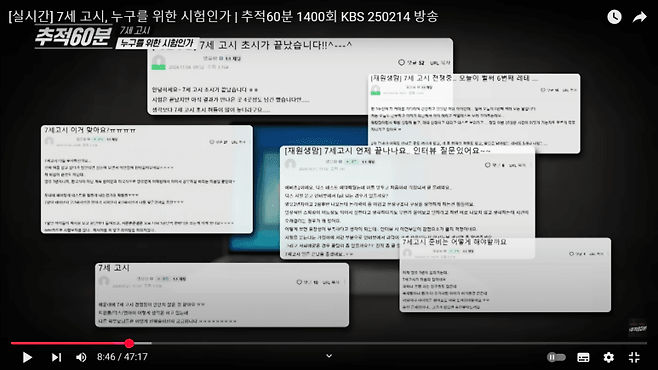Mute the video volume
This screenshot has width=658, height=370.
(81, 357)
